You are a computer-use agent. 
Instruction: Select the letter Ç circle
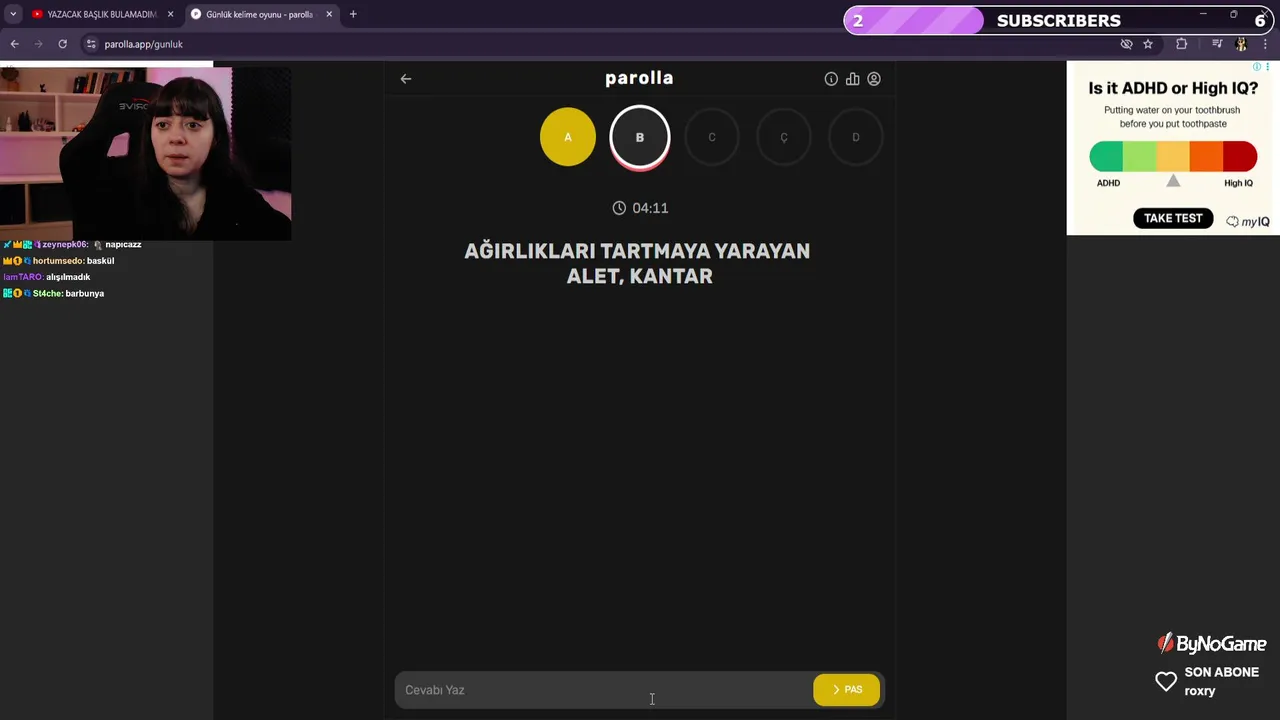click(x=784, y=137)
